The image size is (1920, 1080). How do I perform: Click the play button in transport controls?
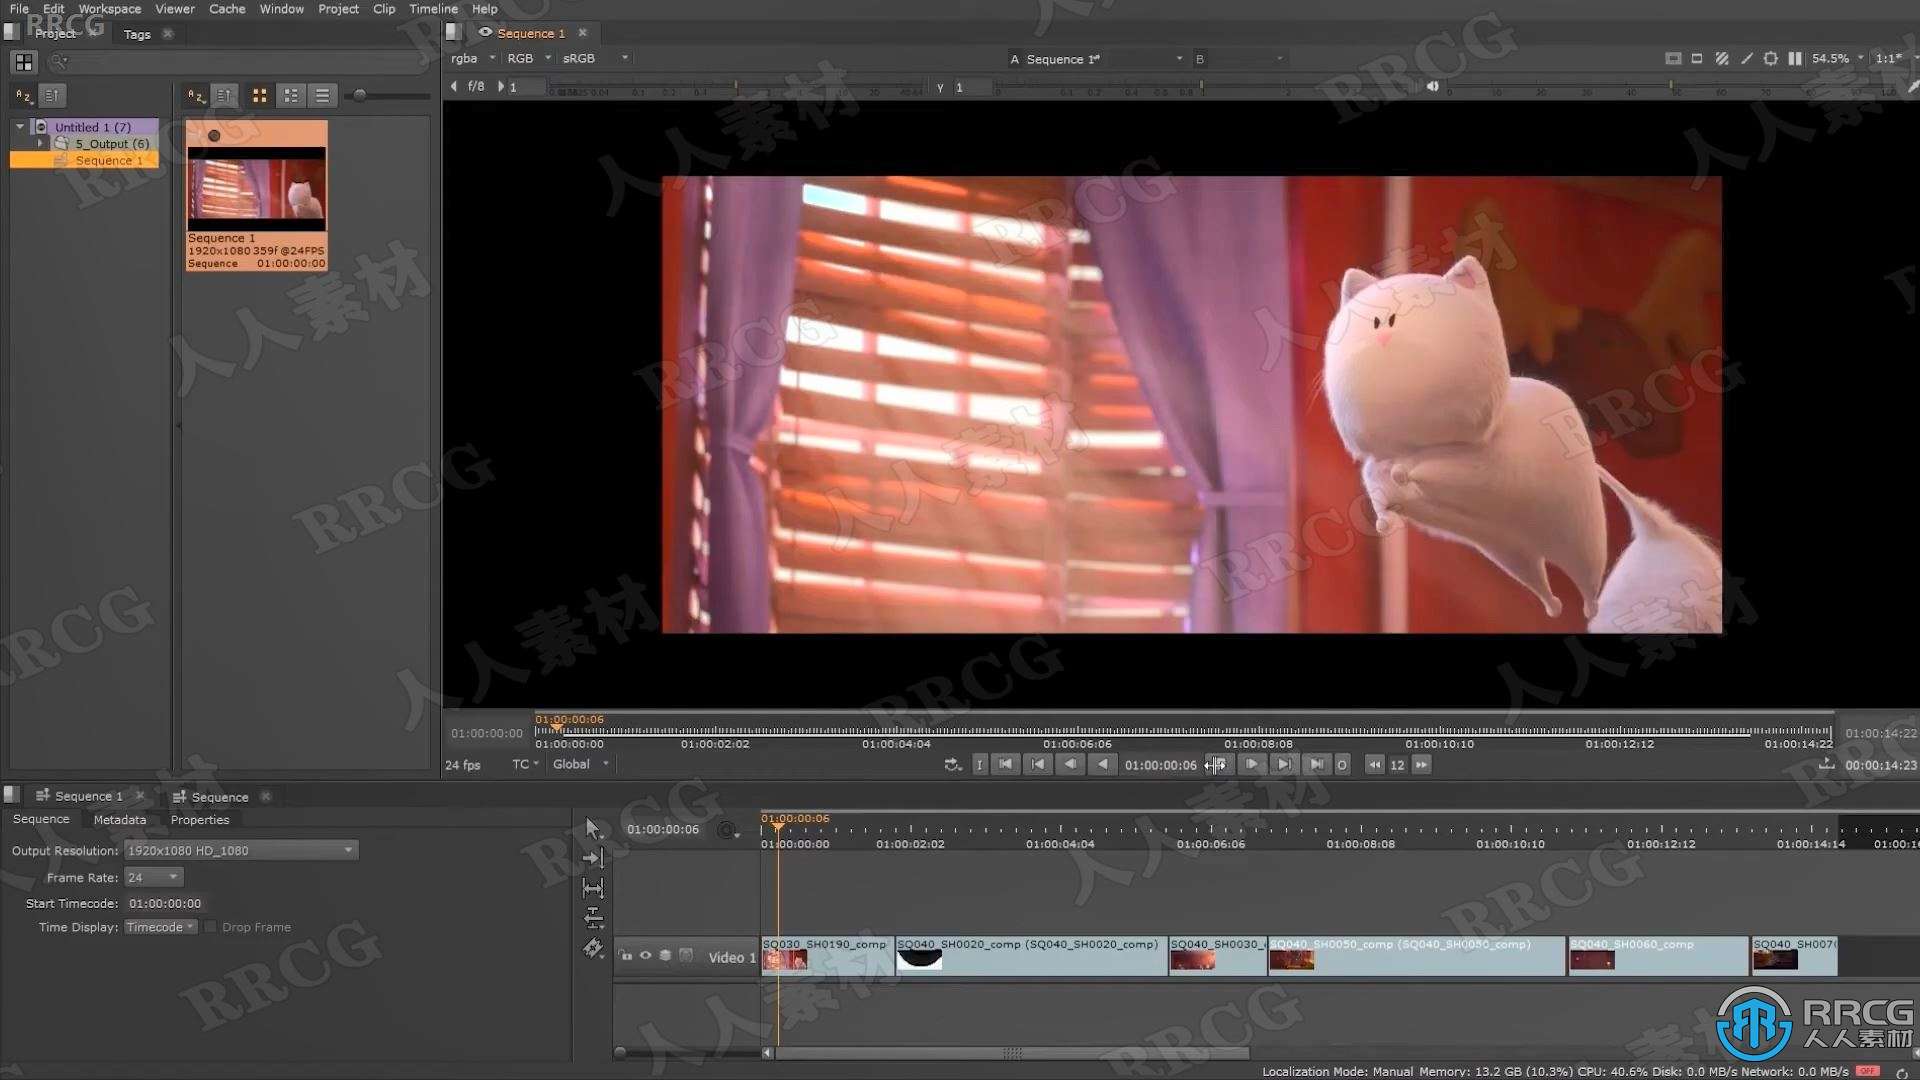tap(1251, 765)
